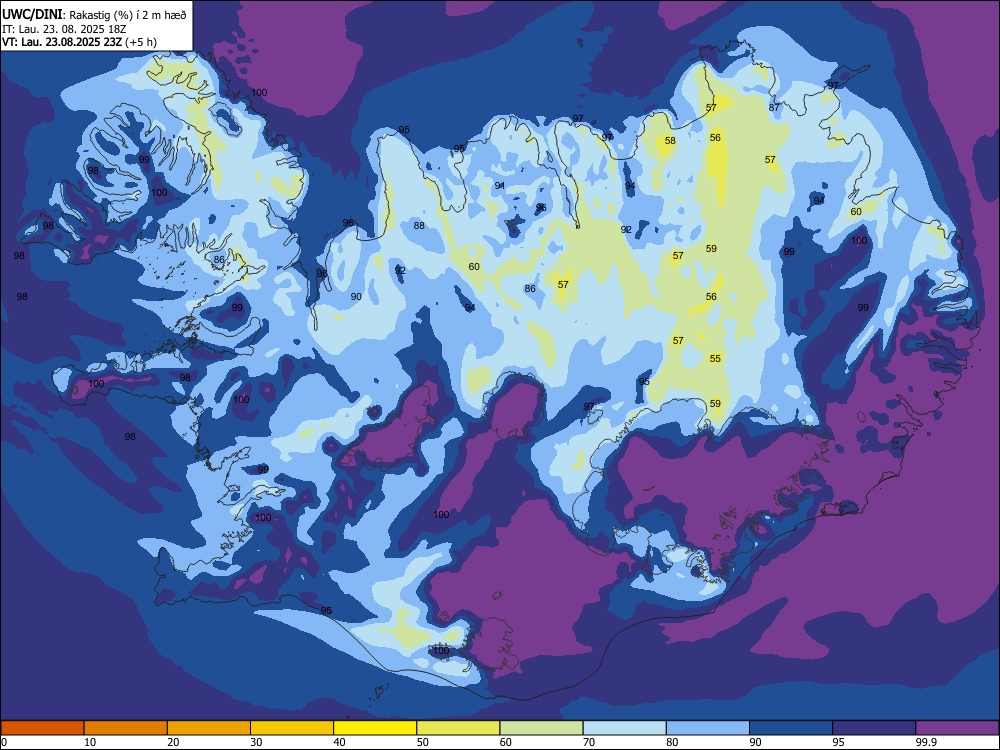
Task: Click the medium blue 80–90 legend swatch
Action: coord(708,727)
